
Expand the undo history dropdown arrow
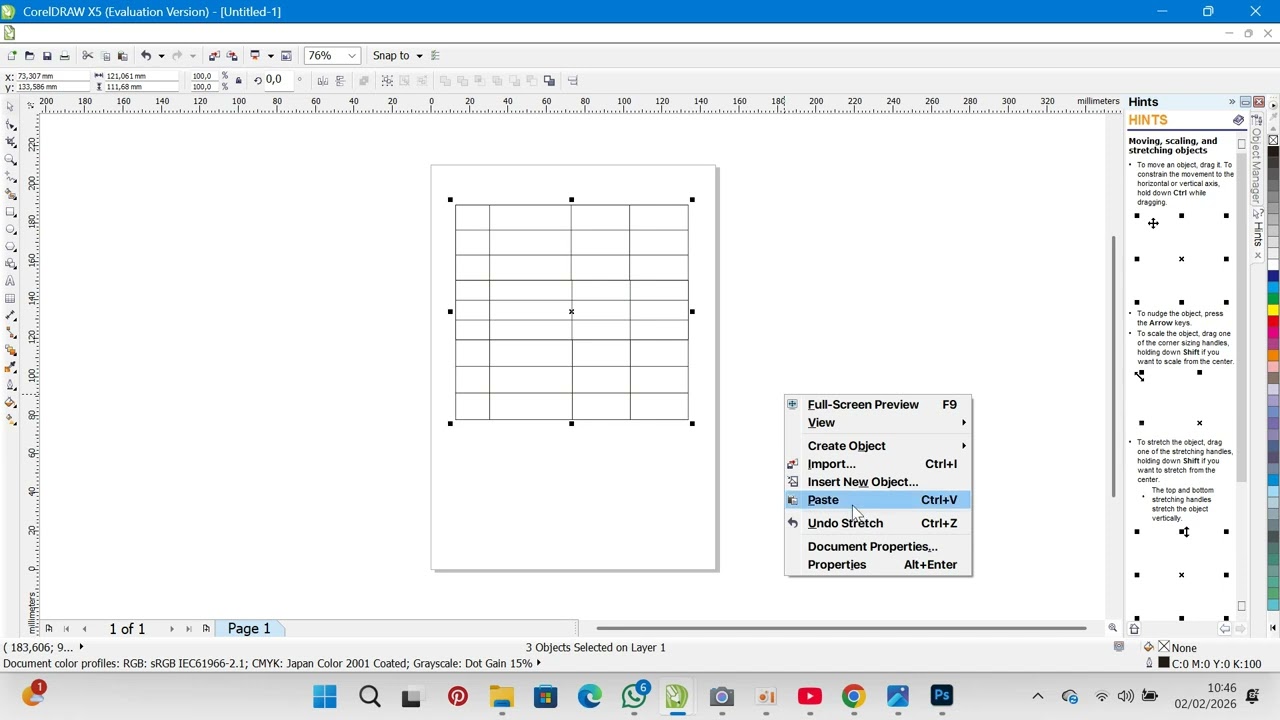[161, 56]
